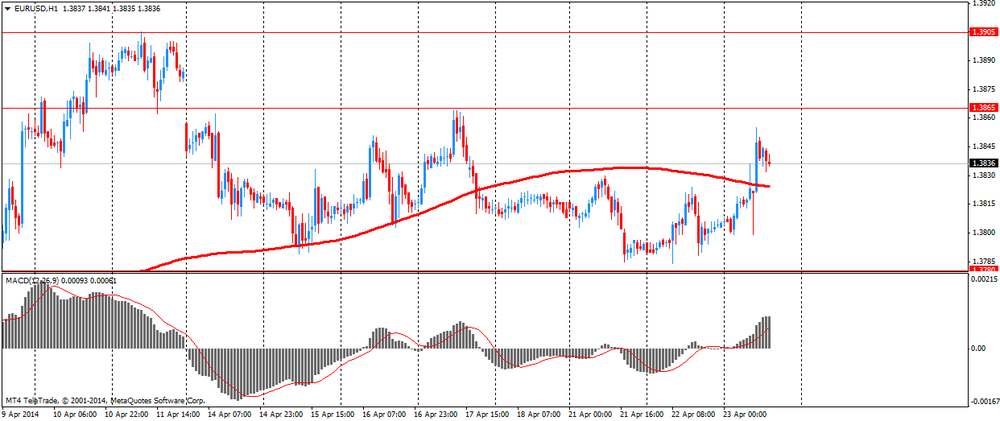Click the 0.00 zero level on MACD scale
The width and height of the screenshot is (1000, 421).
[x=980, y=349]
